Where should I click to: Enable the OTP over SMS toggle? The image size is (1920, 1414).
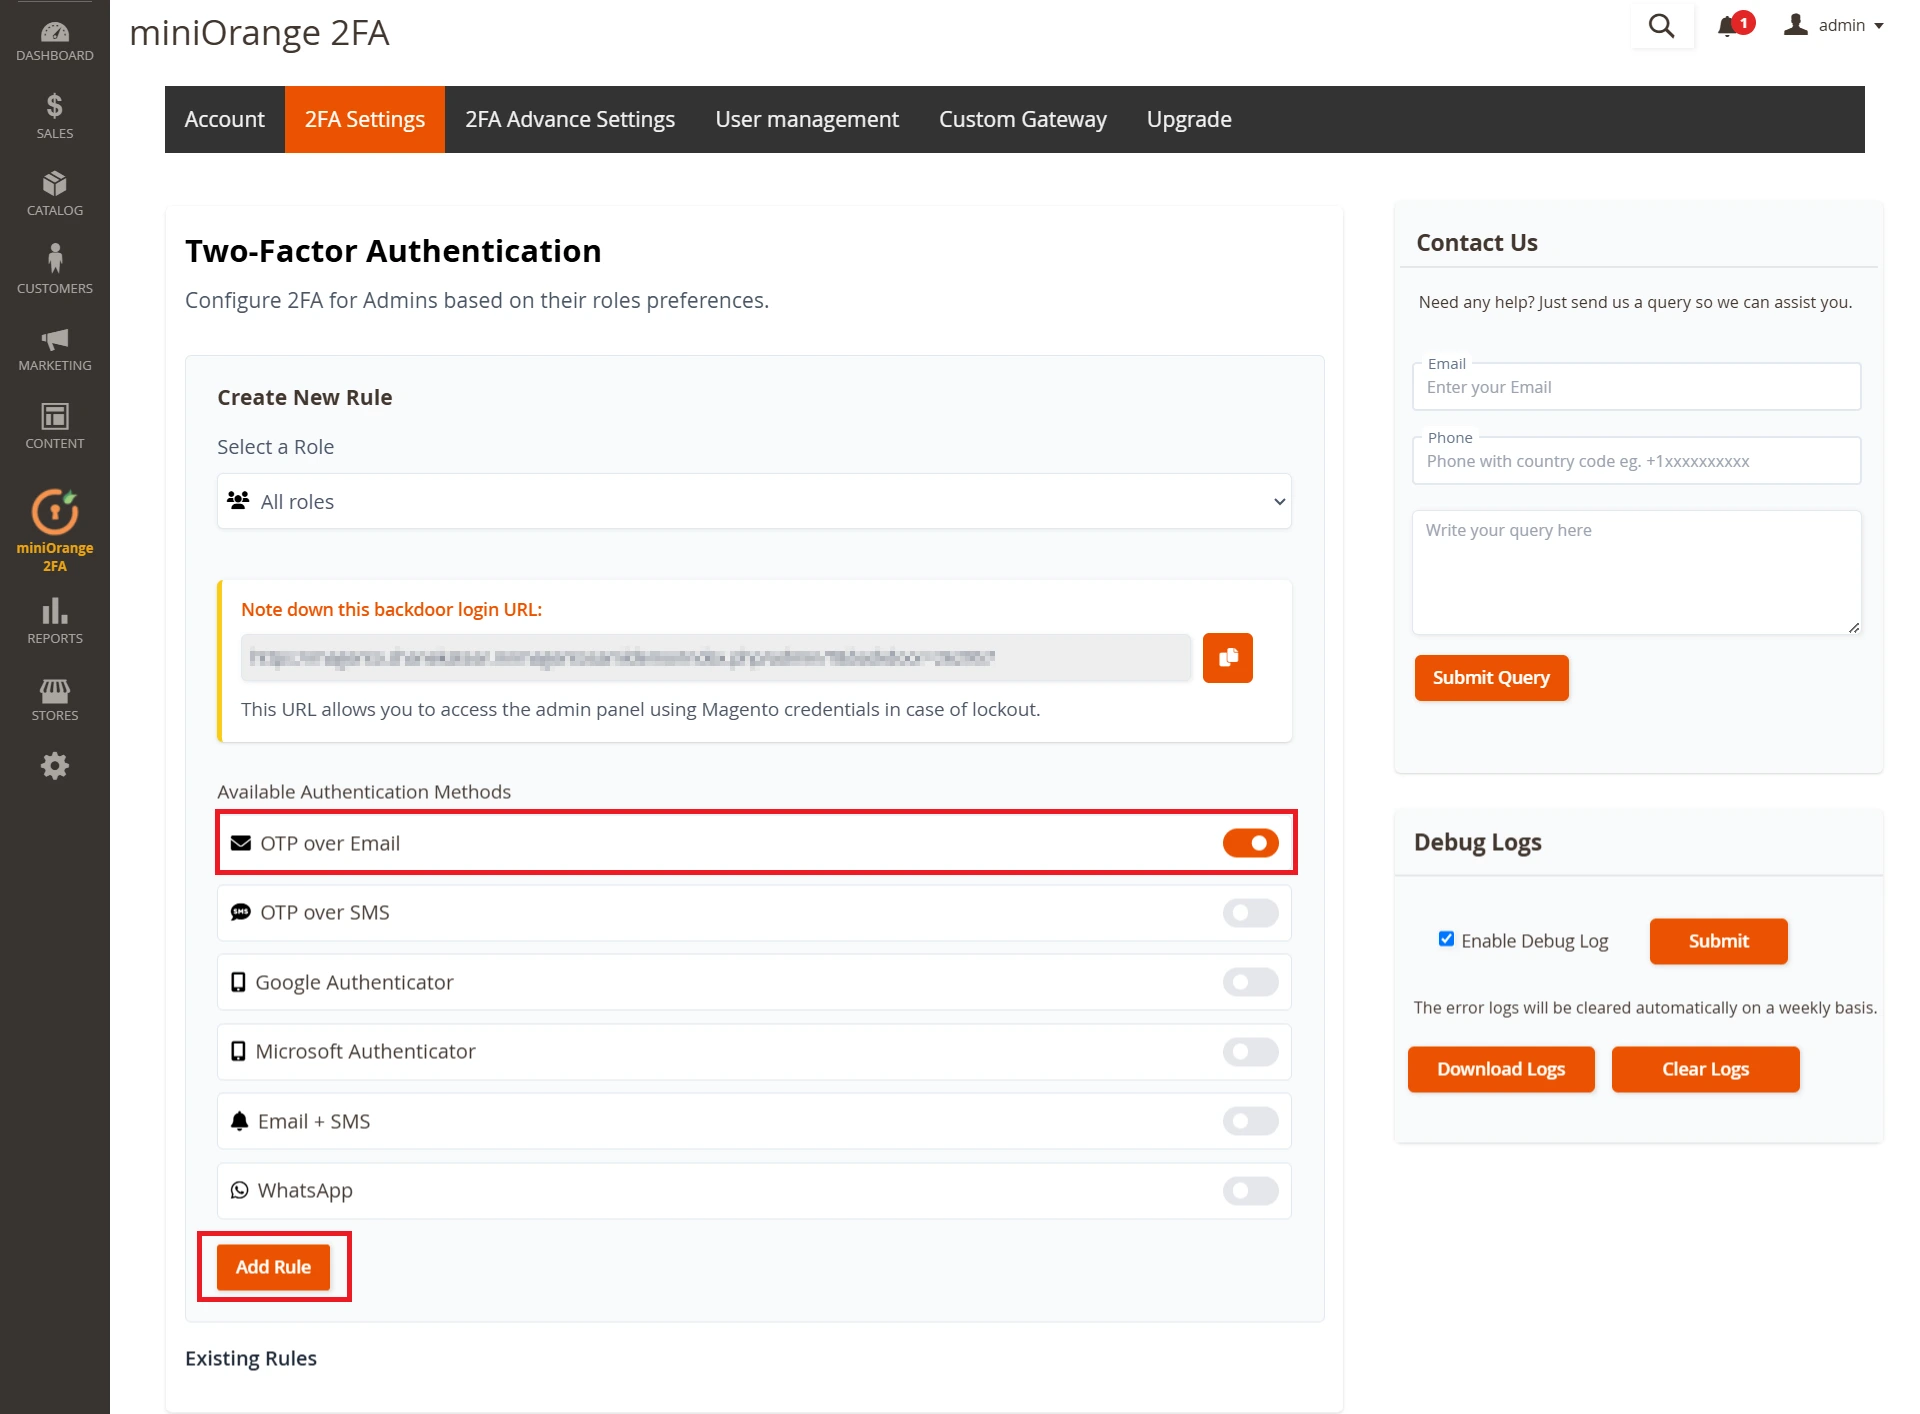pos(1250,912)
